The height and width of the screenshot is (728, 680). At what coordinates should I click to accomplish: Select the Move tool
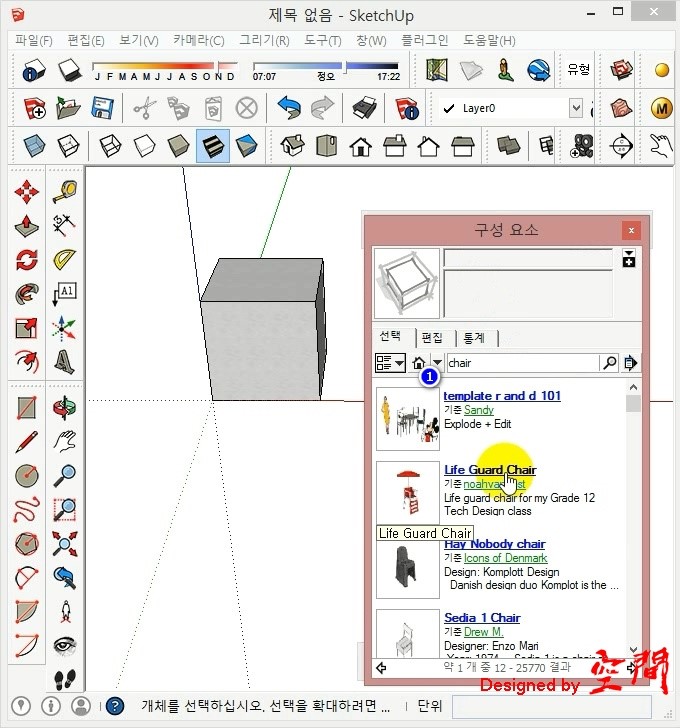pos(26,192)
